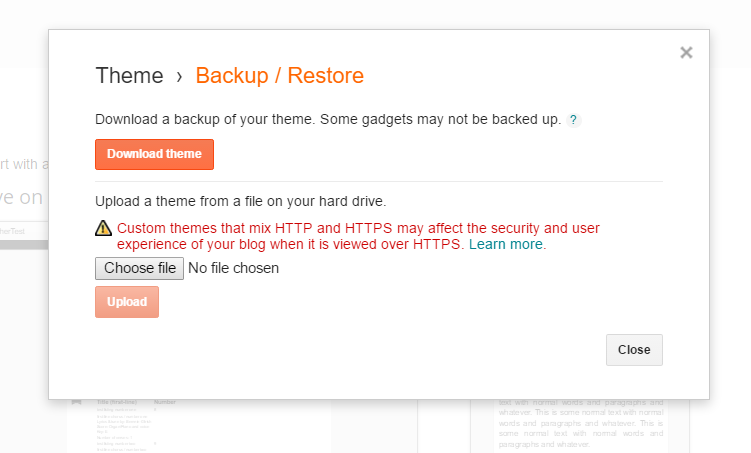
Task: Click the faded Number column header
Action: pos(165,402)
